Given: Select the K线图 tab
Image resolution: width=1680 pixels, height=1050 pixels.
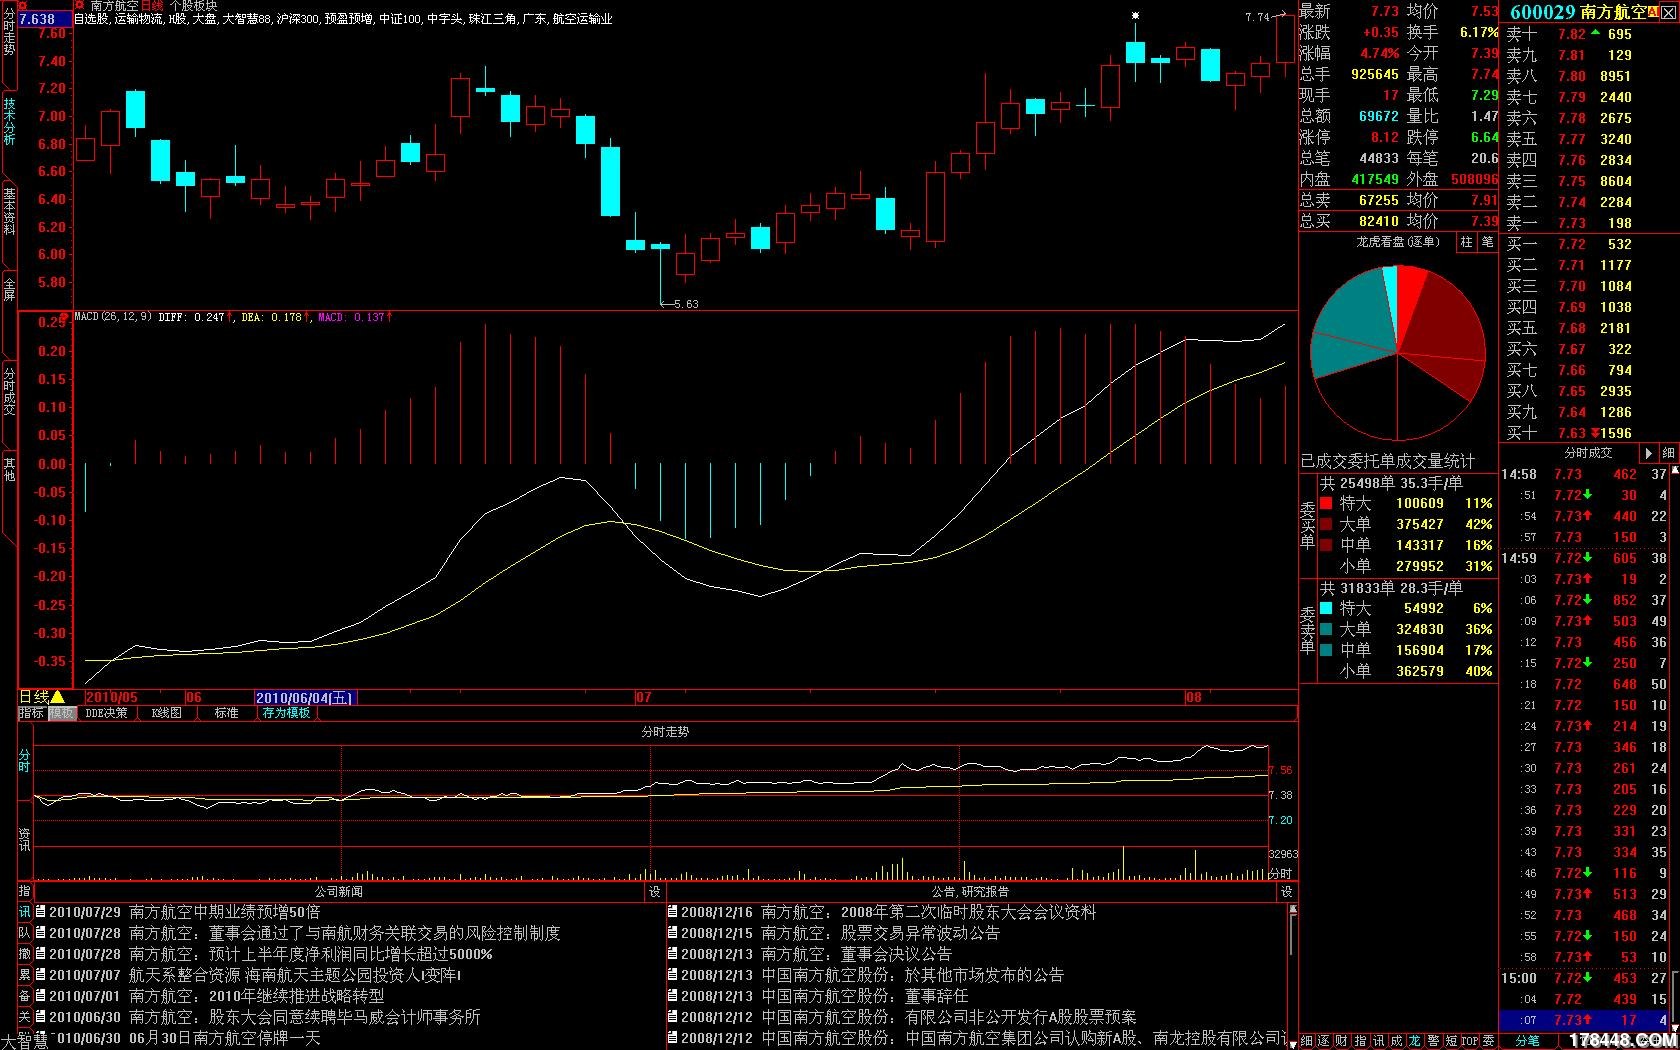Looking at the screenshot, I should point(166,713).
